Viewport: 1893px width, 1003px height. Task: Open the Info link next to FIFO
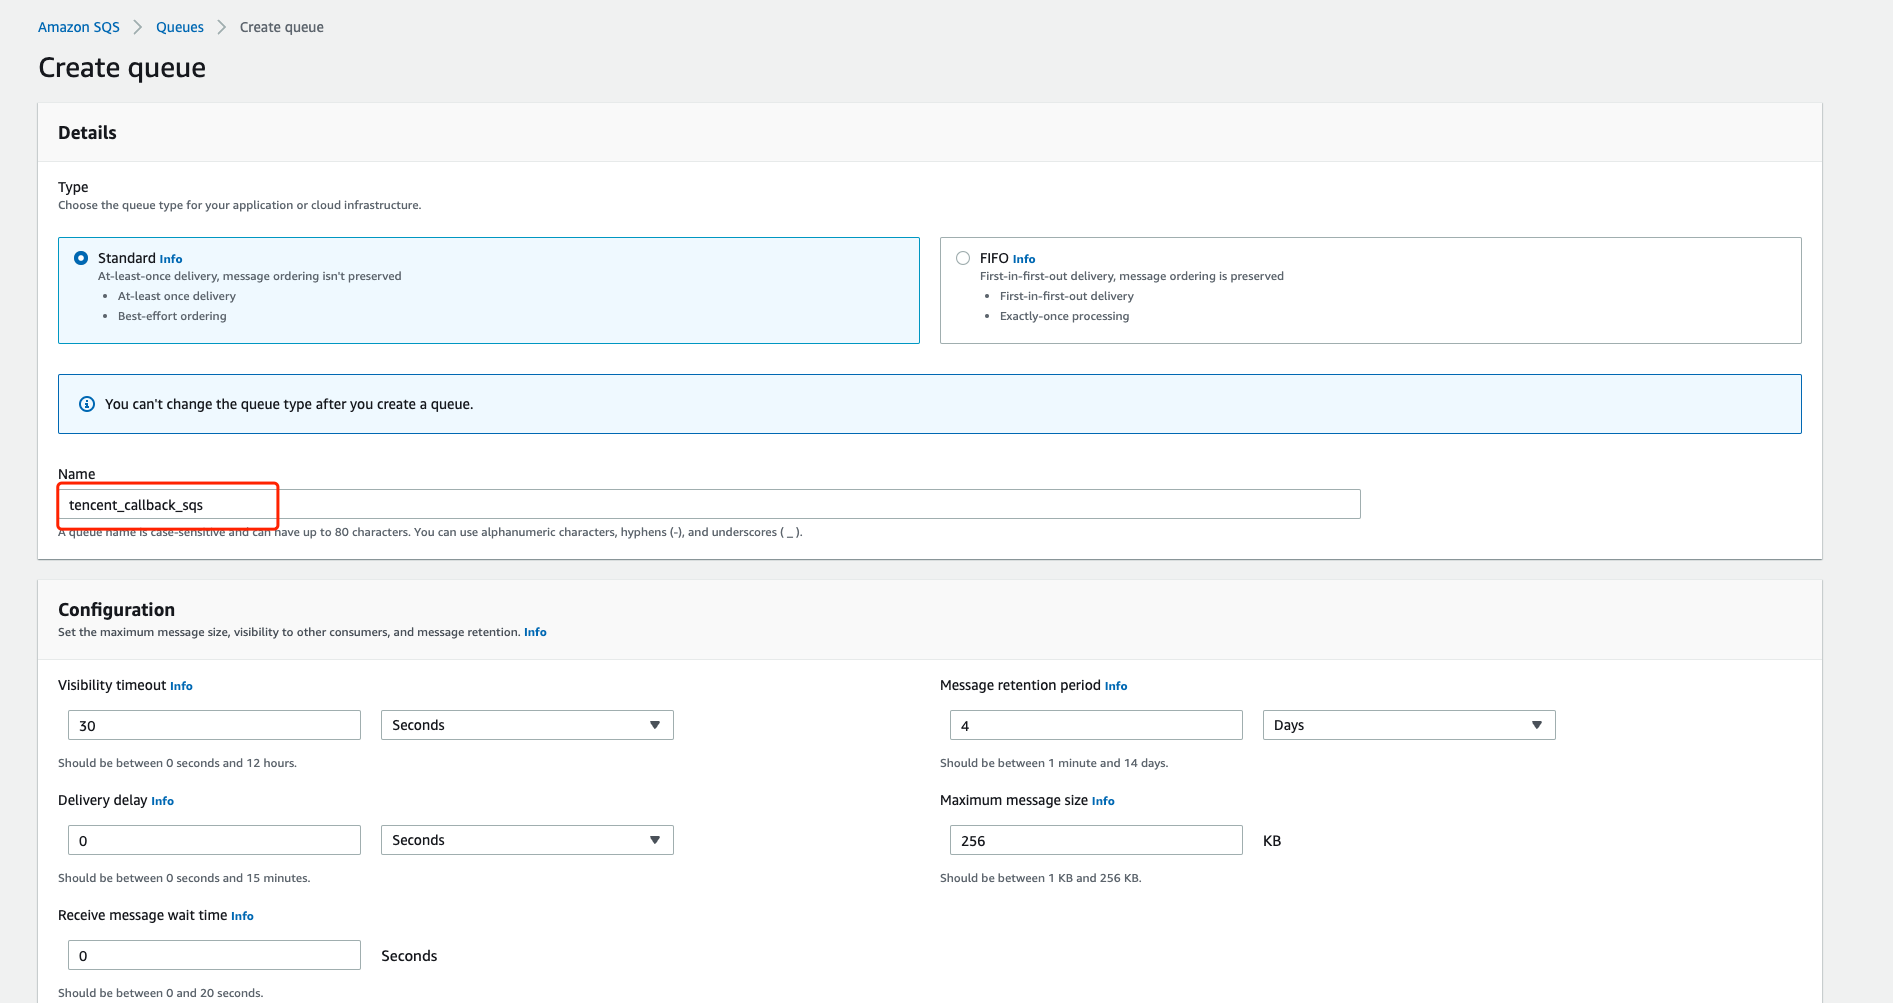pyautogui.click(x=1023, y=259)
